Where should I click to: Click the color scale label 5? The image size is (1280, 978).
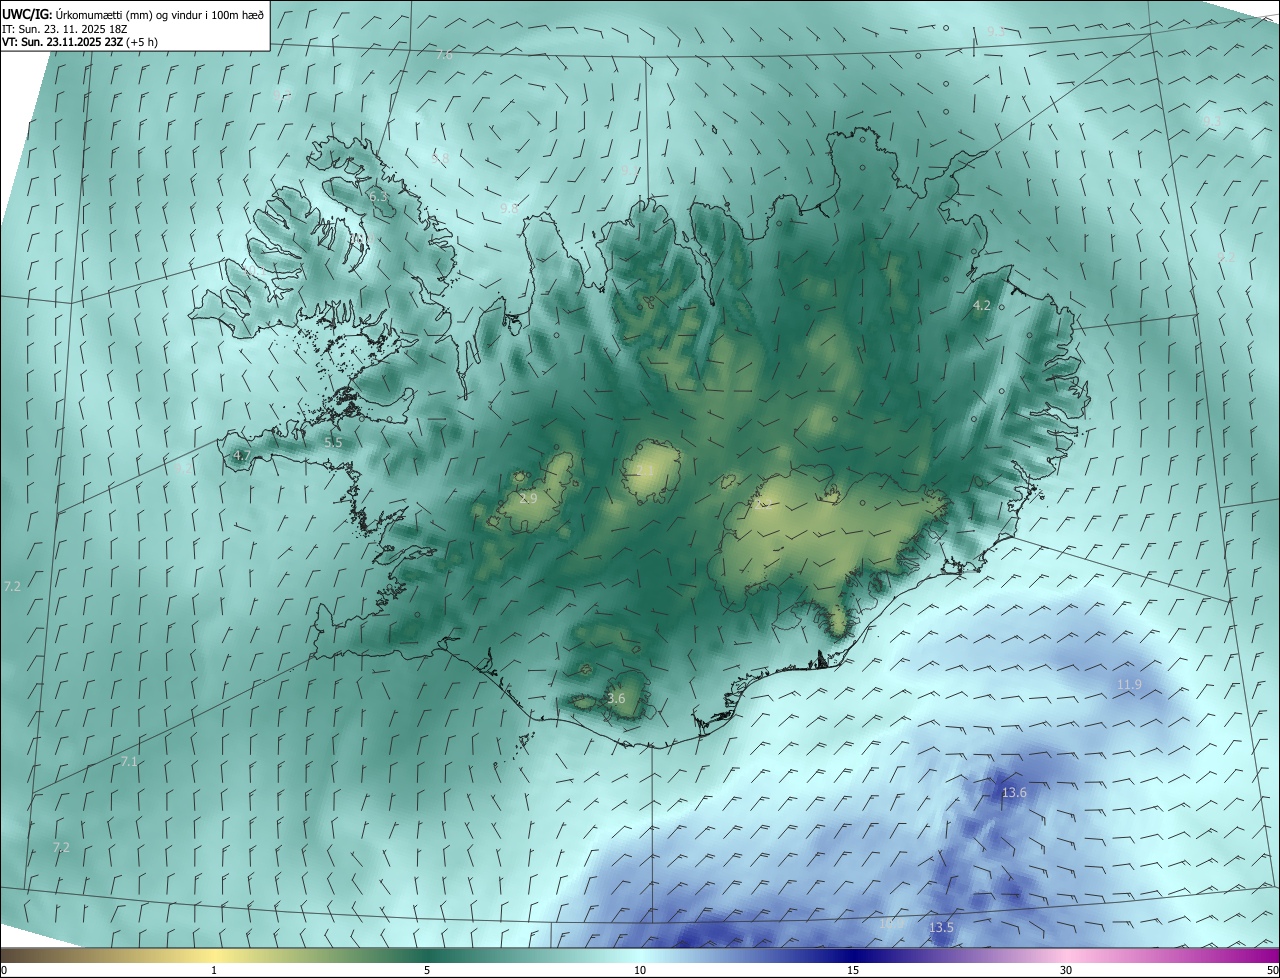427,970
